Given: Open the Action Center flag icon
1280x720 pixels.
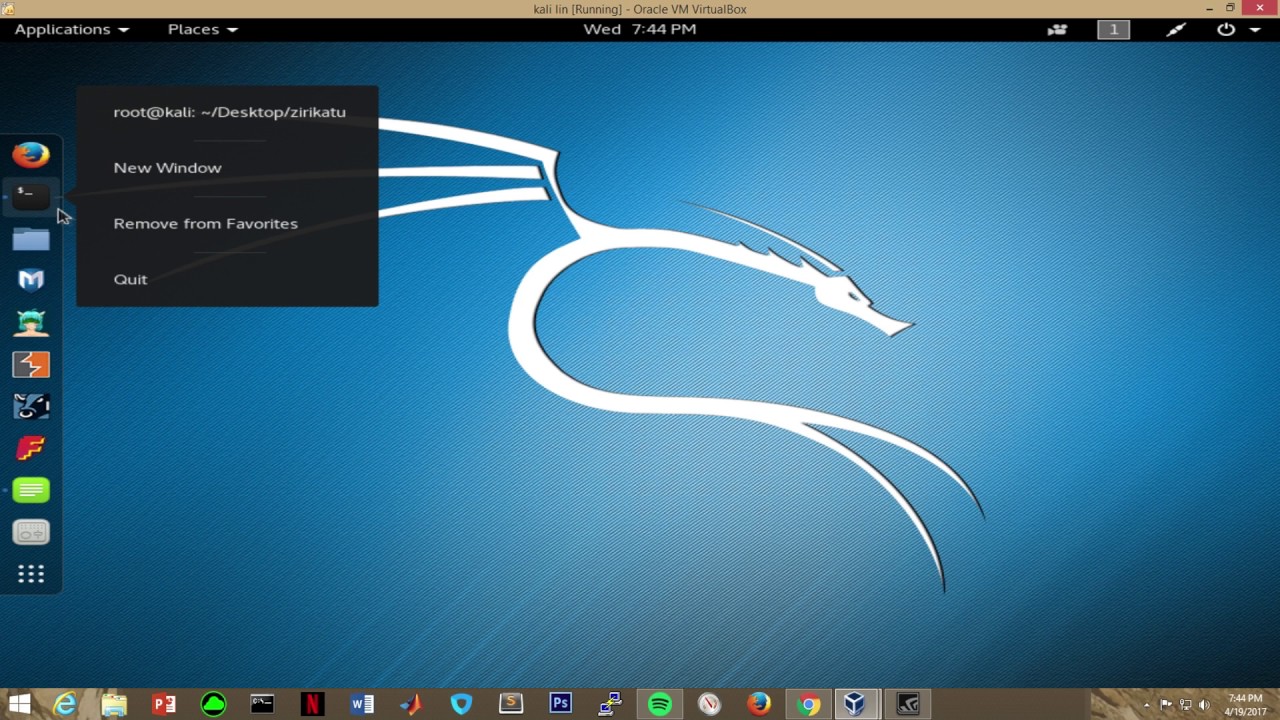Looking at the screenshot, I should (x=1166, y=705).
